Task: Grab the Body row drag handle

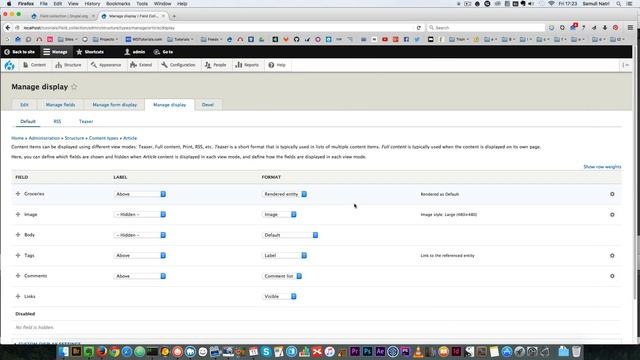Action: 18,235
